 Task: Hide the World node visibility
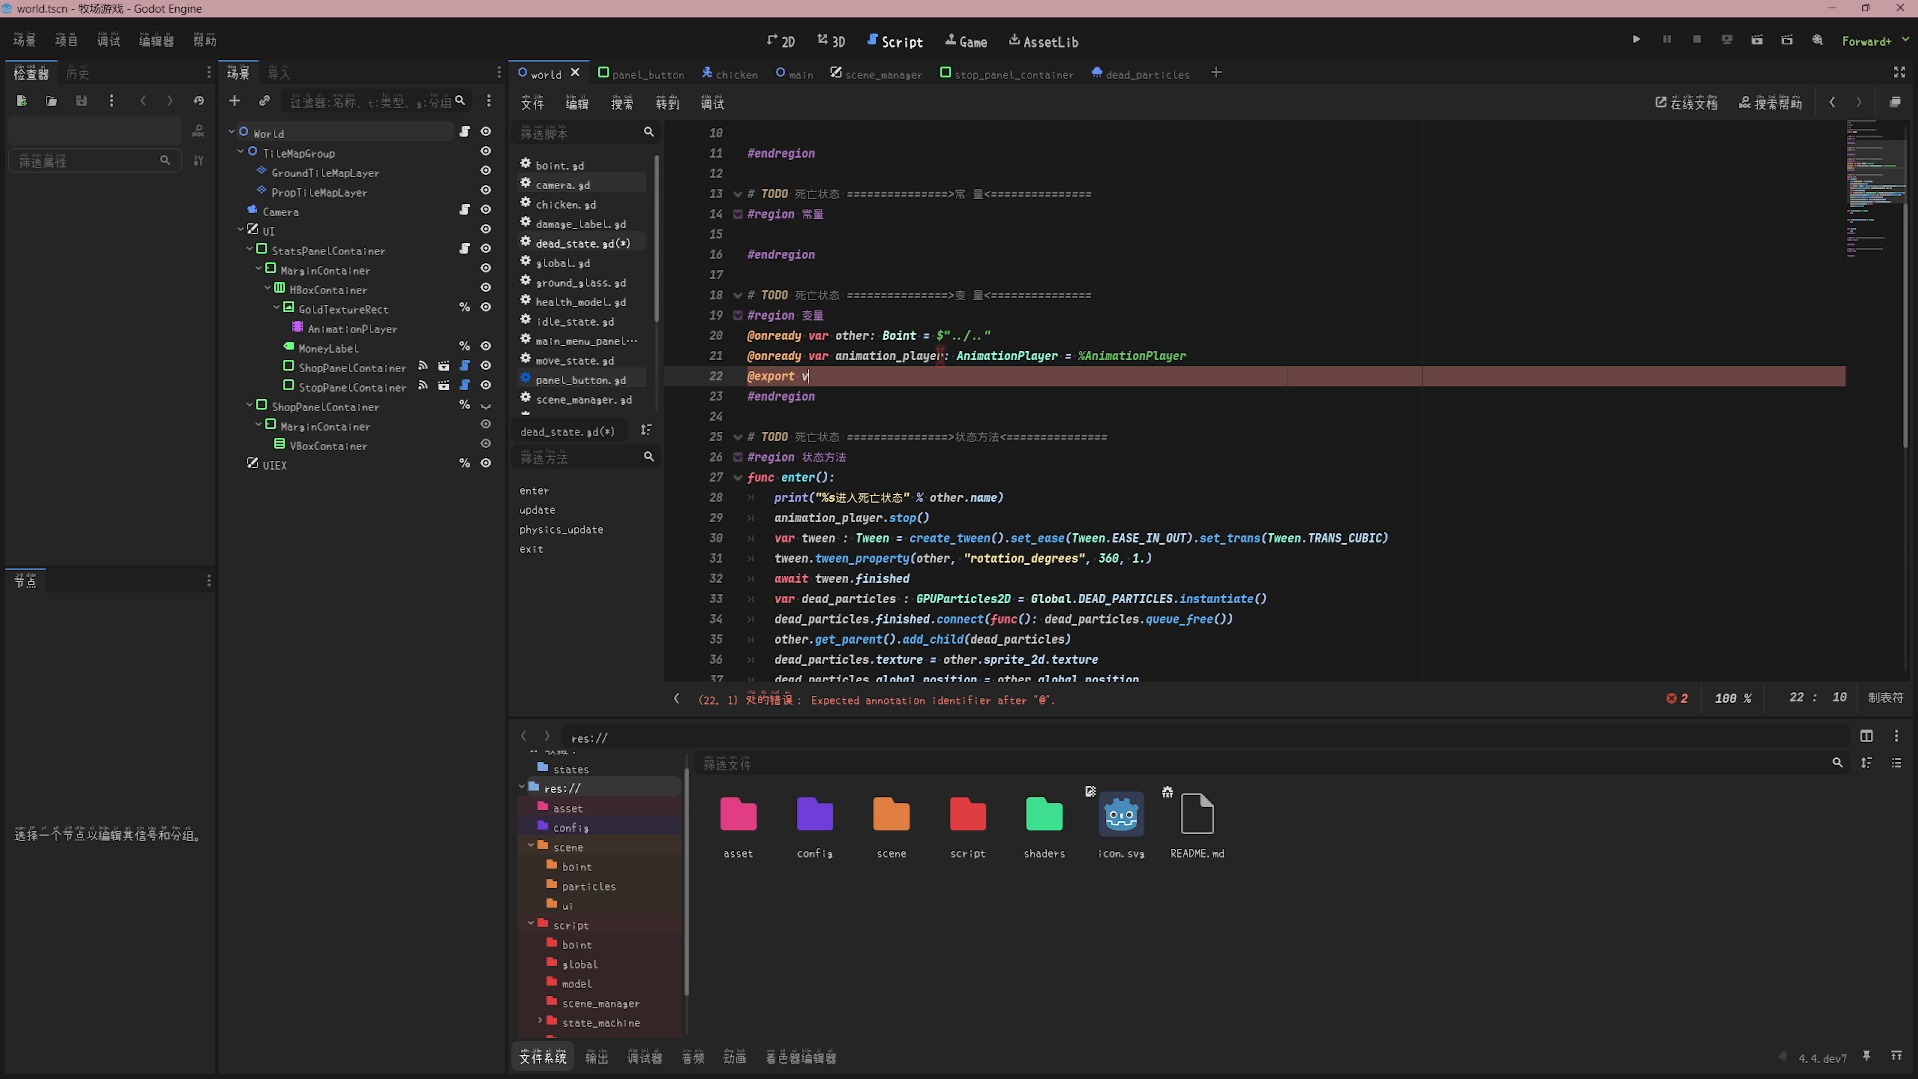pyautogui.click(x=486, y=132)
